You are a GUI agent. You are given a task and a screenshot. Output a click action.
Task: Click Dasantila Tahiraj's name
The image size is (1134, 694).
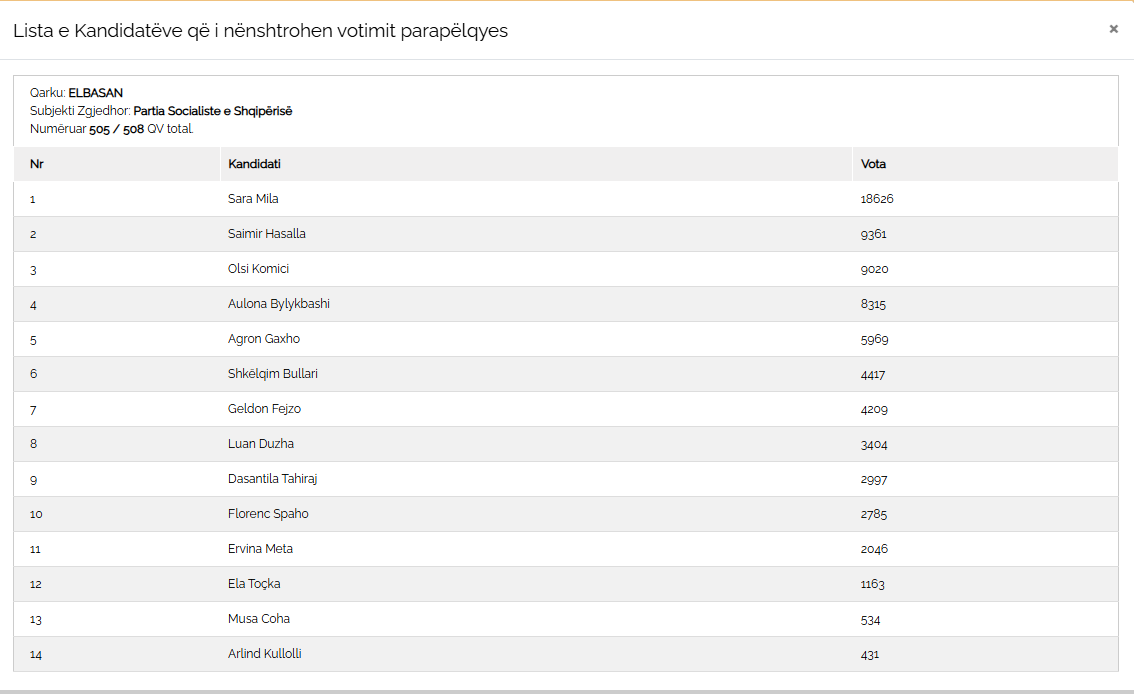[x=273, y=479]
